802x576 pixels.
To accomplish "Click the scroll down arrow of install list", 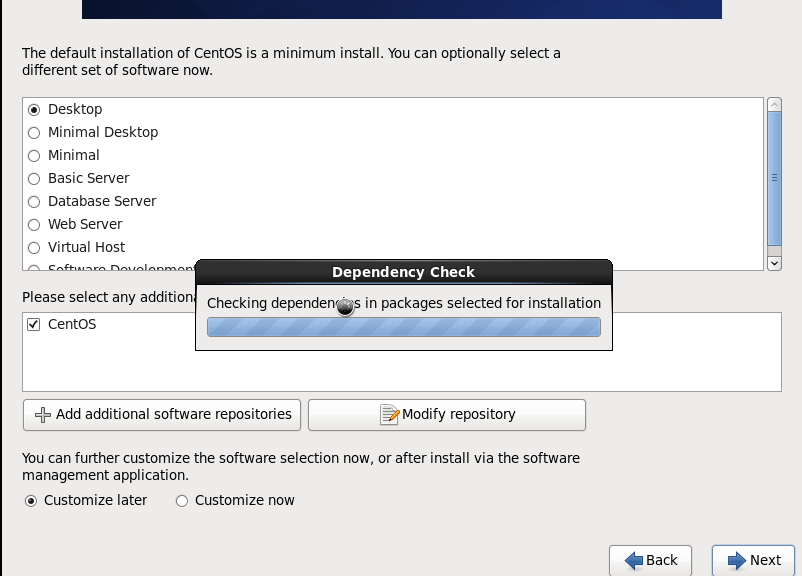I will tap(774, 263).
